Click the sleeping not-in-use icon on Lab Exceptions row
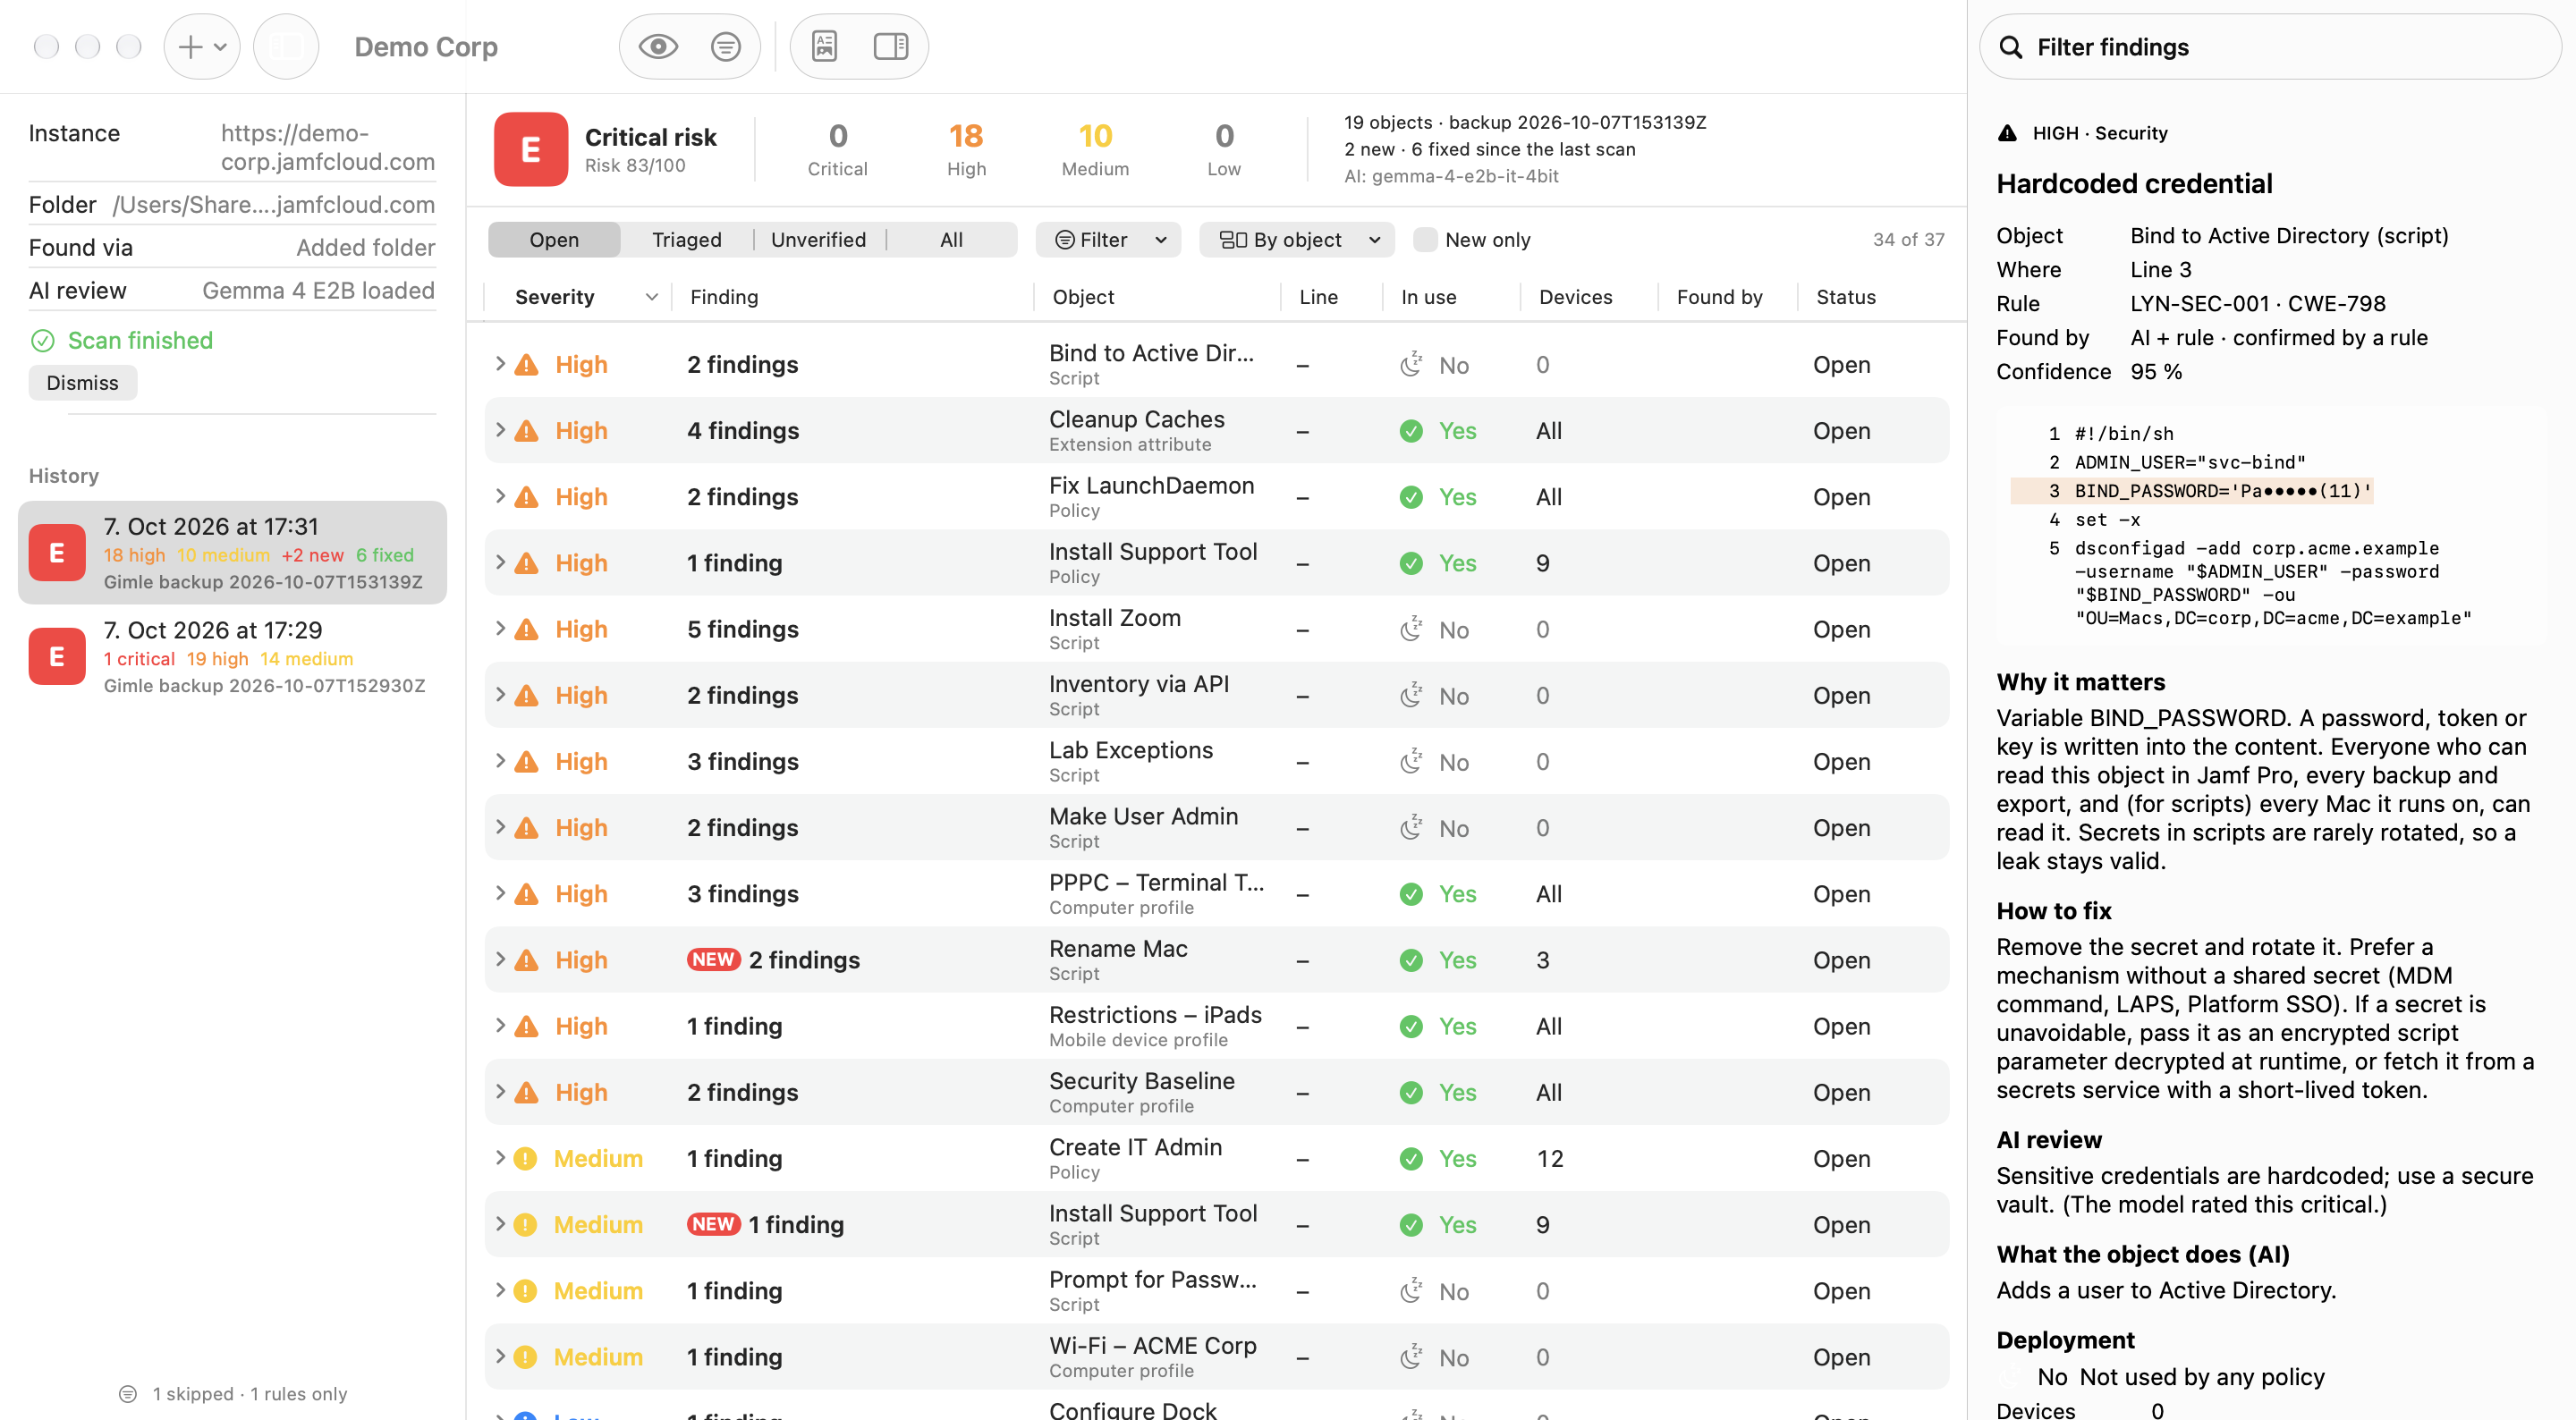2576x1420 pixels. [1411, 762]
